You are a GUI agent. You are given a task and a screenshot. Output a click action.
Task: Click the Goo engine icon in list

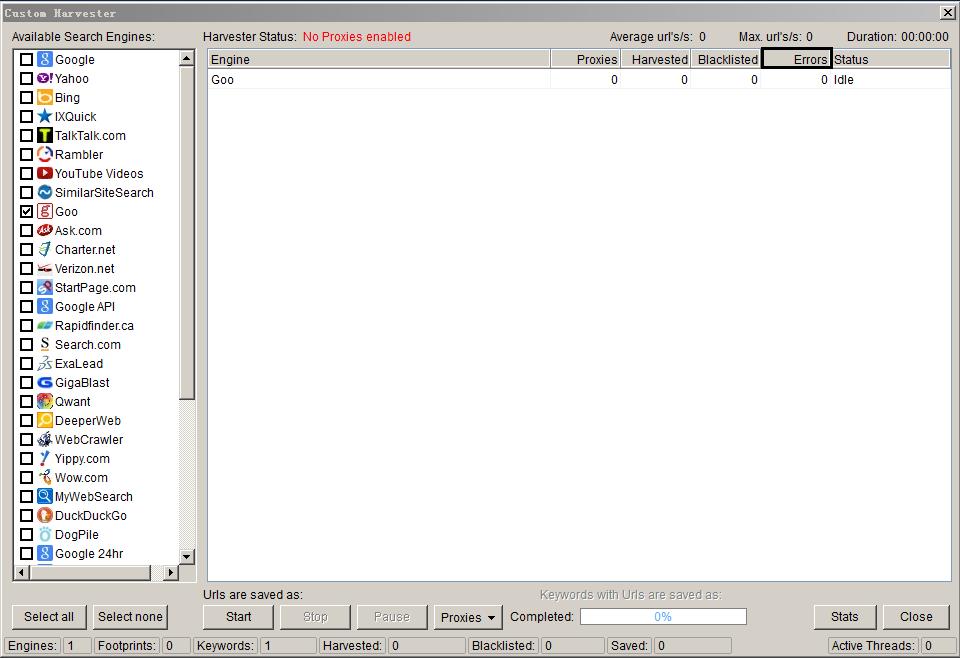click(45, 211)
